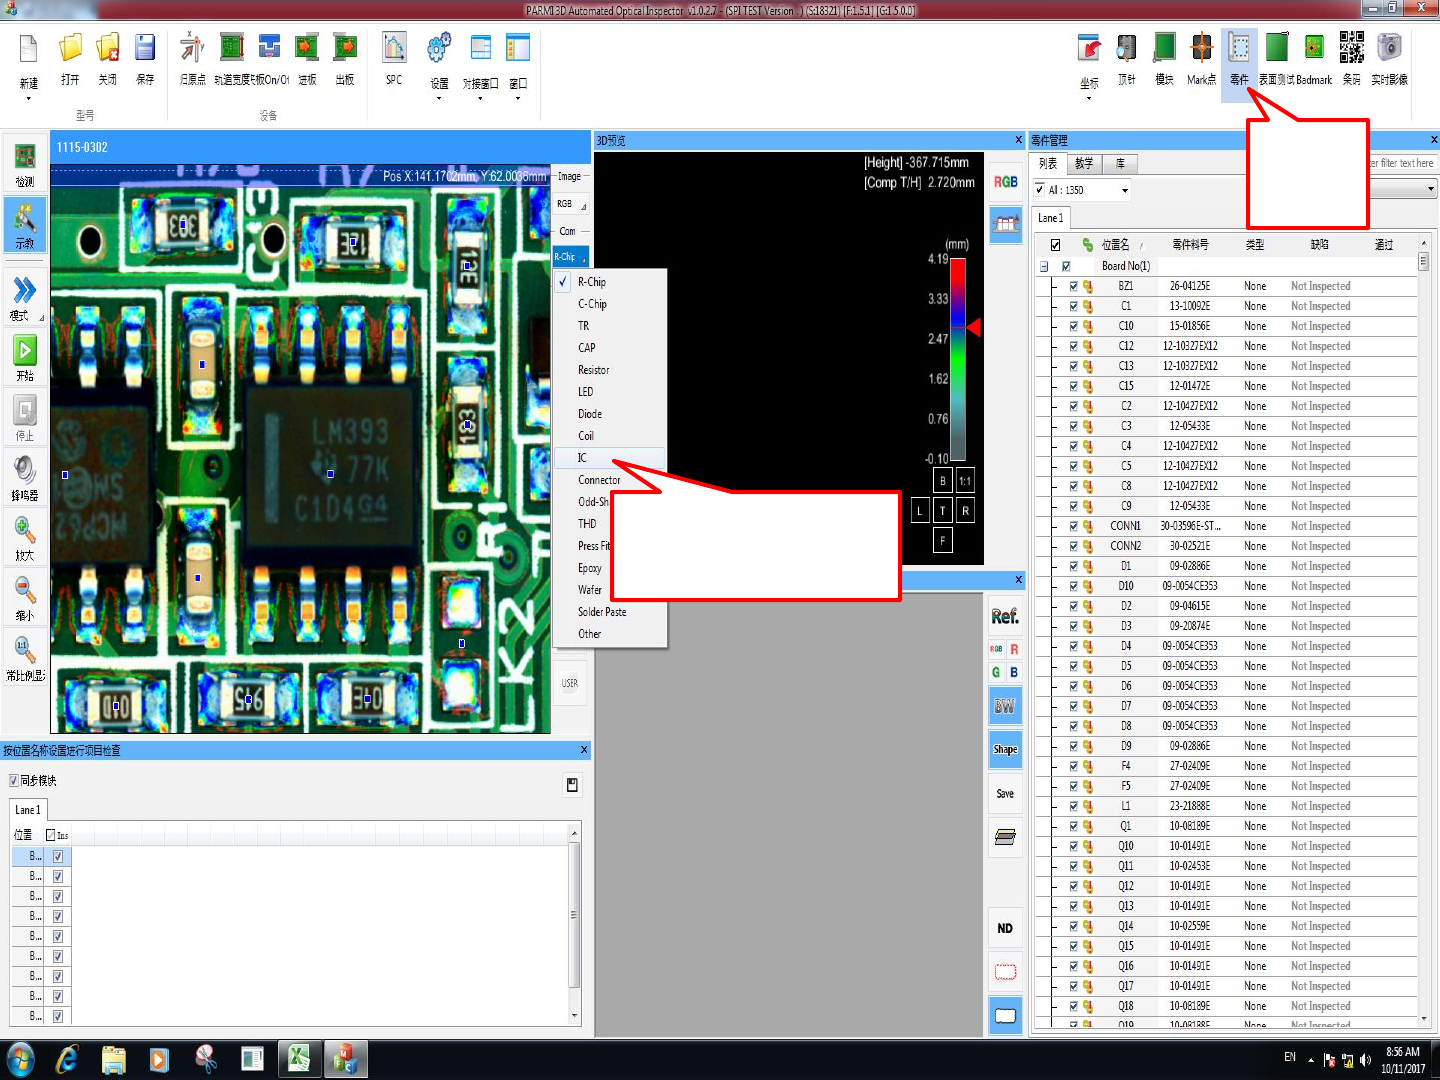Click the Shape button
The width and height of the screenshot is (1440, 1080).
click(1005, 750)
